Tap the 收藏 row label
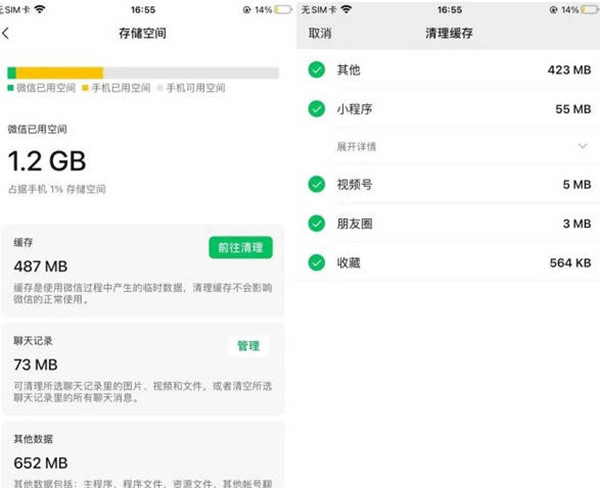The width and height of the screenshot is (600, 488). [349, 263]
